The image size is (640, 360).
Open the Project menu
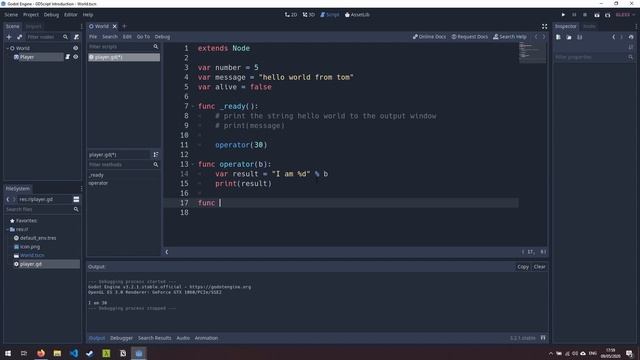coord(31,15)
